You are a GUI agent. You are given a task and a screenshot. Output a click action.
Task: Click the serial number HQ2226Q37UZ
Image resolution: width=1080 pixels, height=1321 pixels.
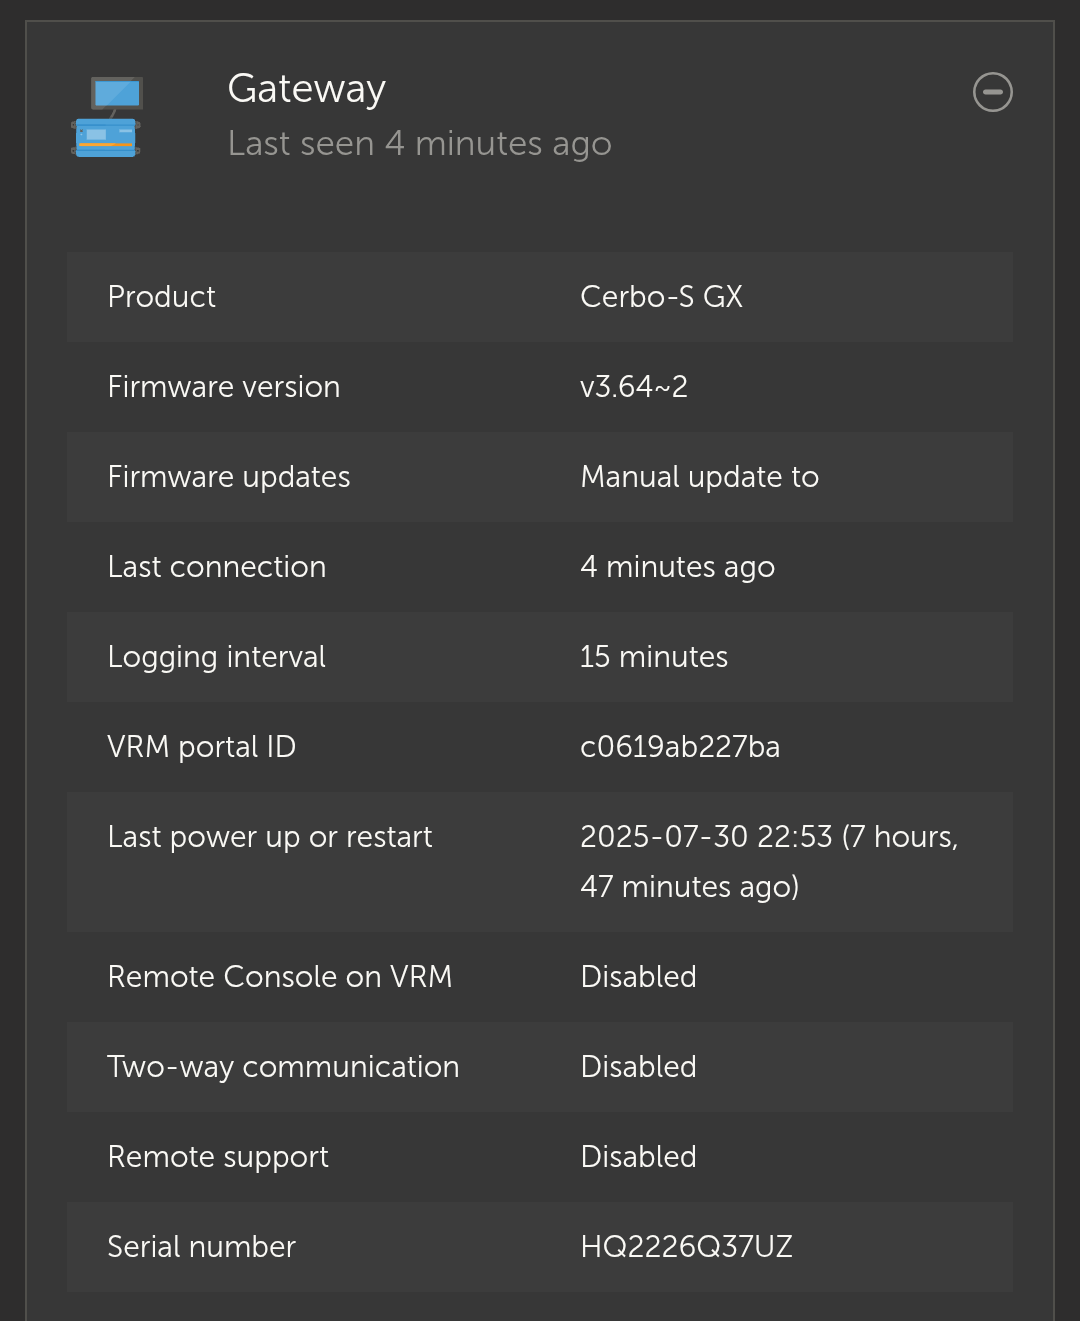[x=686, y=1247]
